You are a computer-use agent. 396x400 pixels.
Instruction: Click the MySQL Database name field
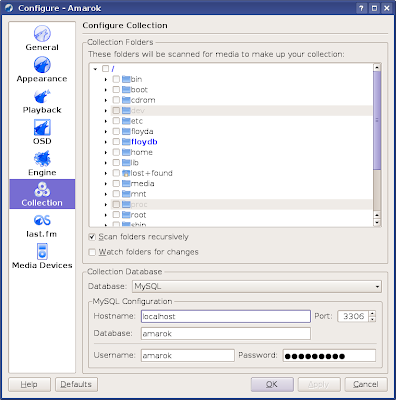226,334
